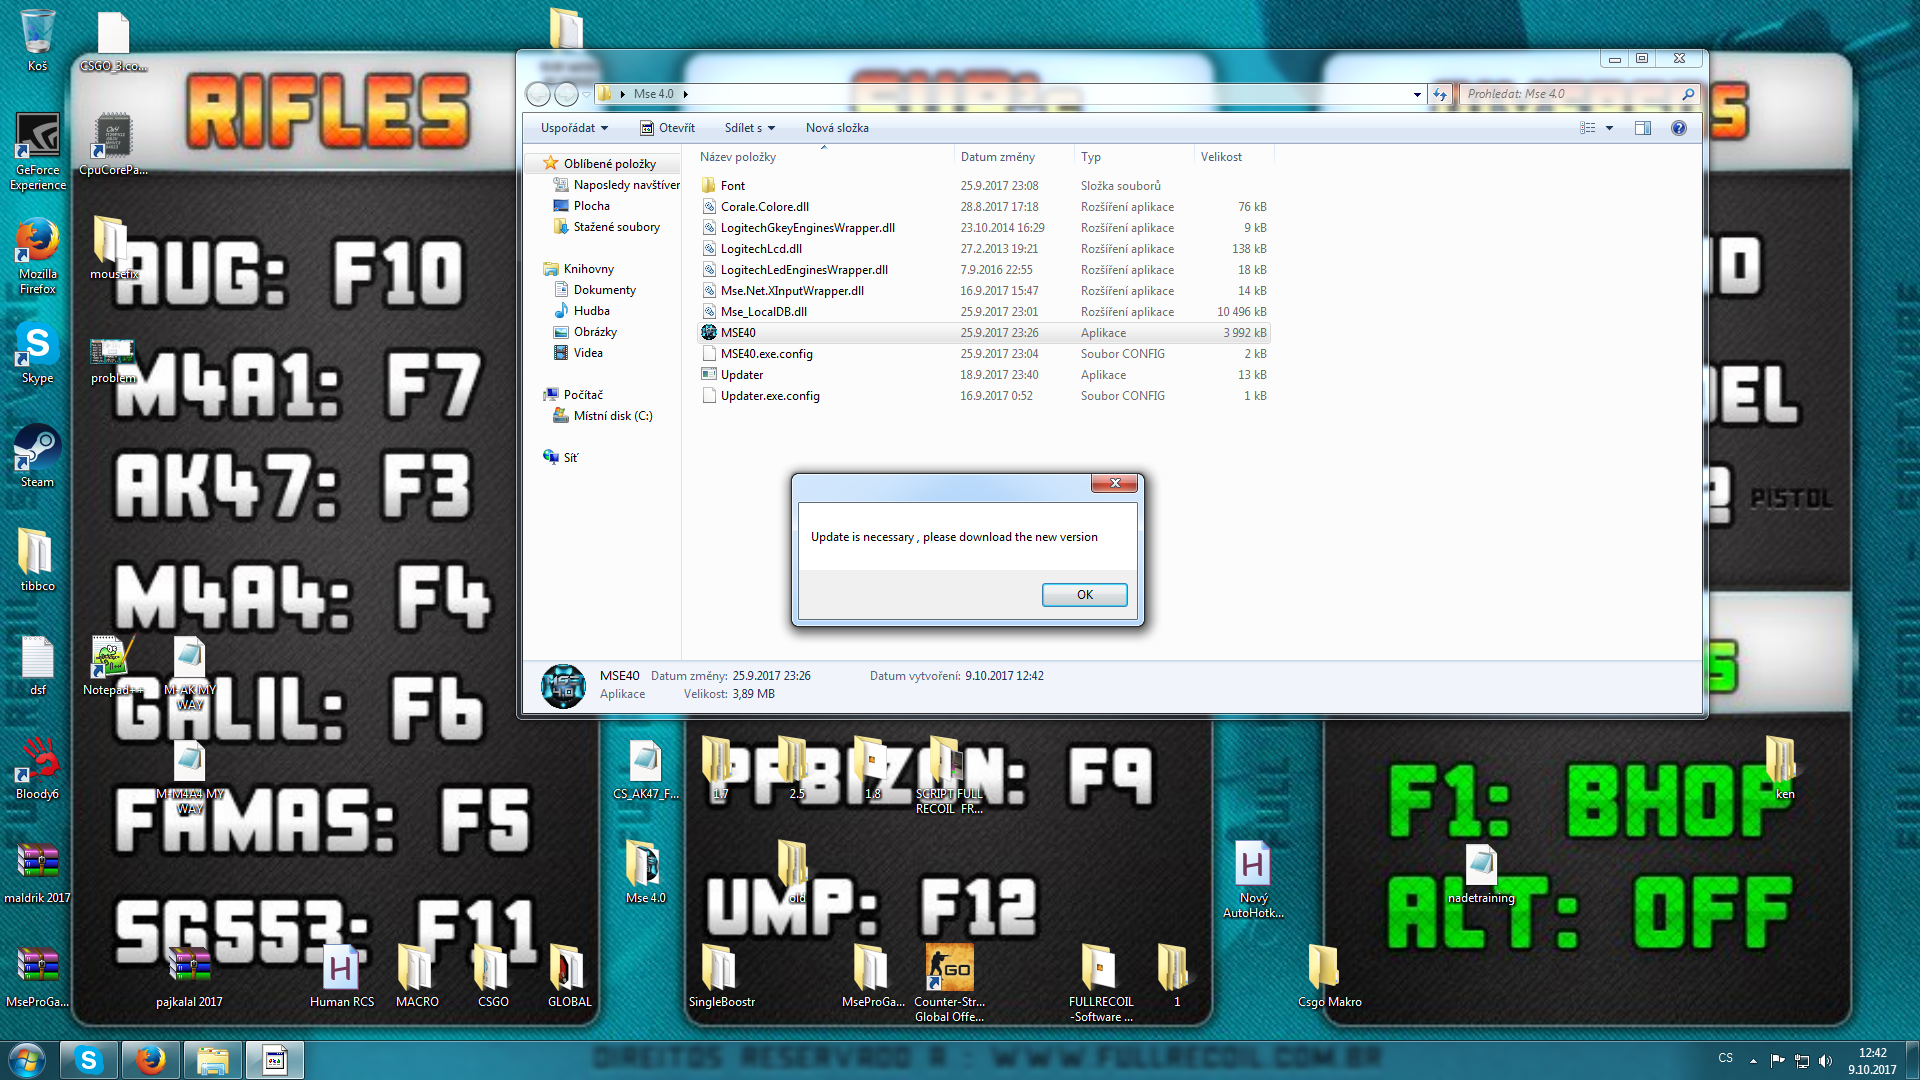Screen dimensions: 1920x1080
Task: Open the volume icon in system tray
Action: [x=1825, y=1060]
